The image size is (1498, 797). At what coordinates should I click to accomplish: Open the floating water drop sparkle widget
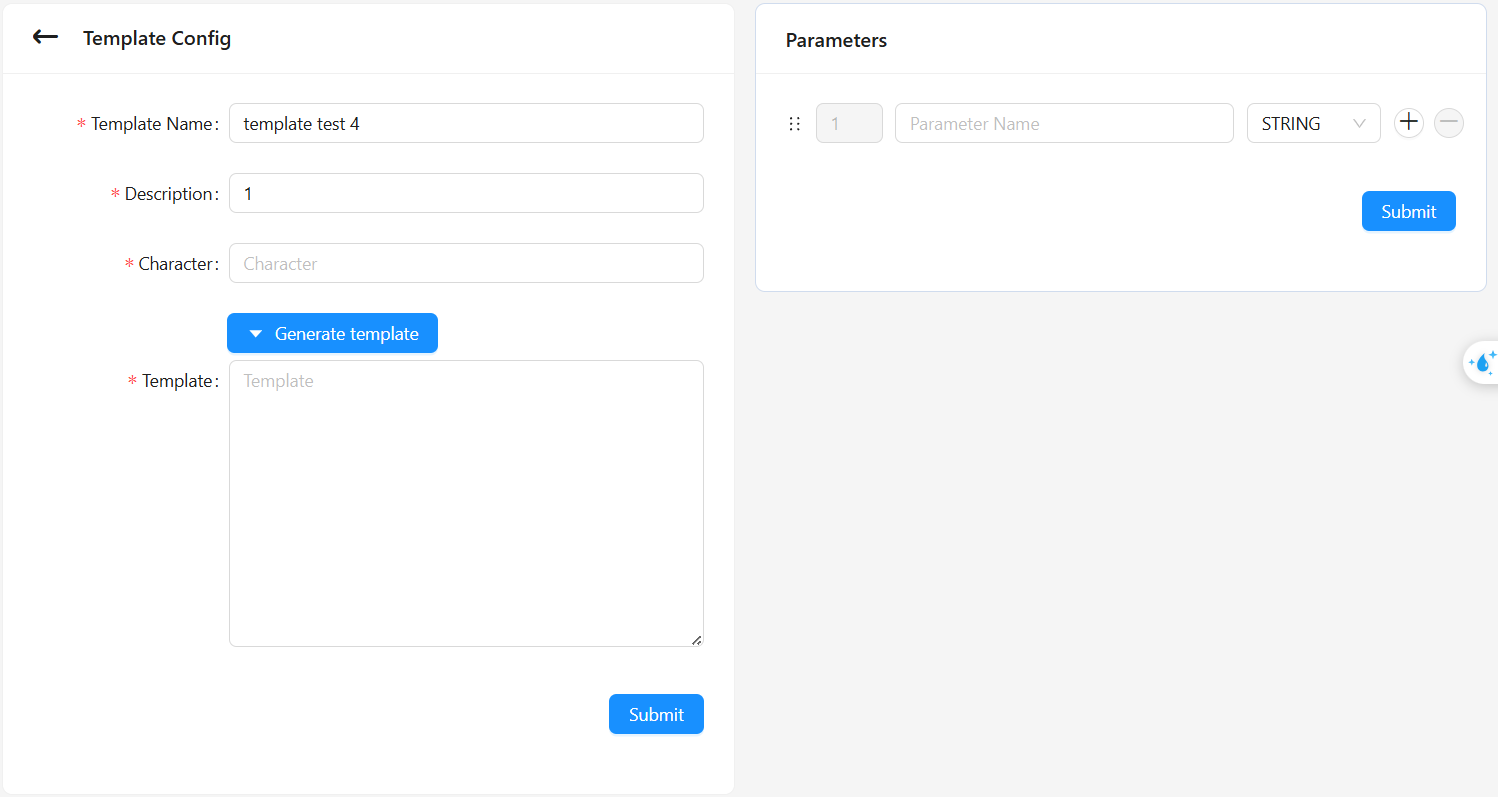point(1482,362)
